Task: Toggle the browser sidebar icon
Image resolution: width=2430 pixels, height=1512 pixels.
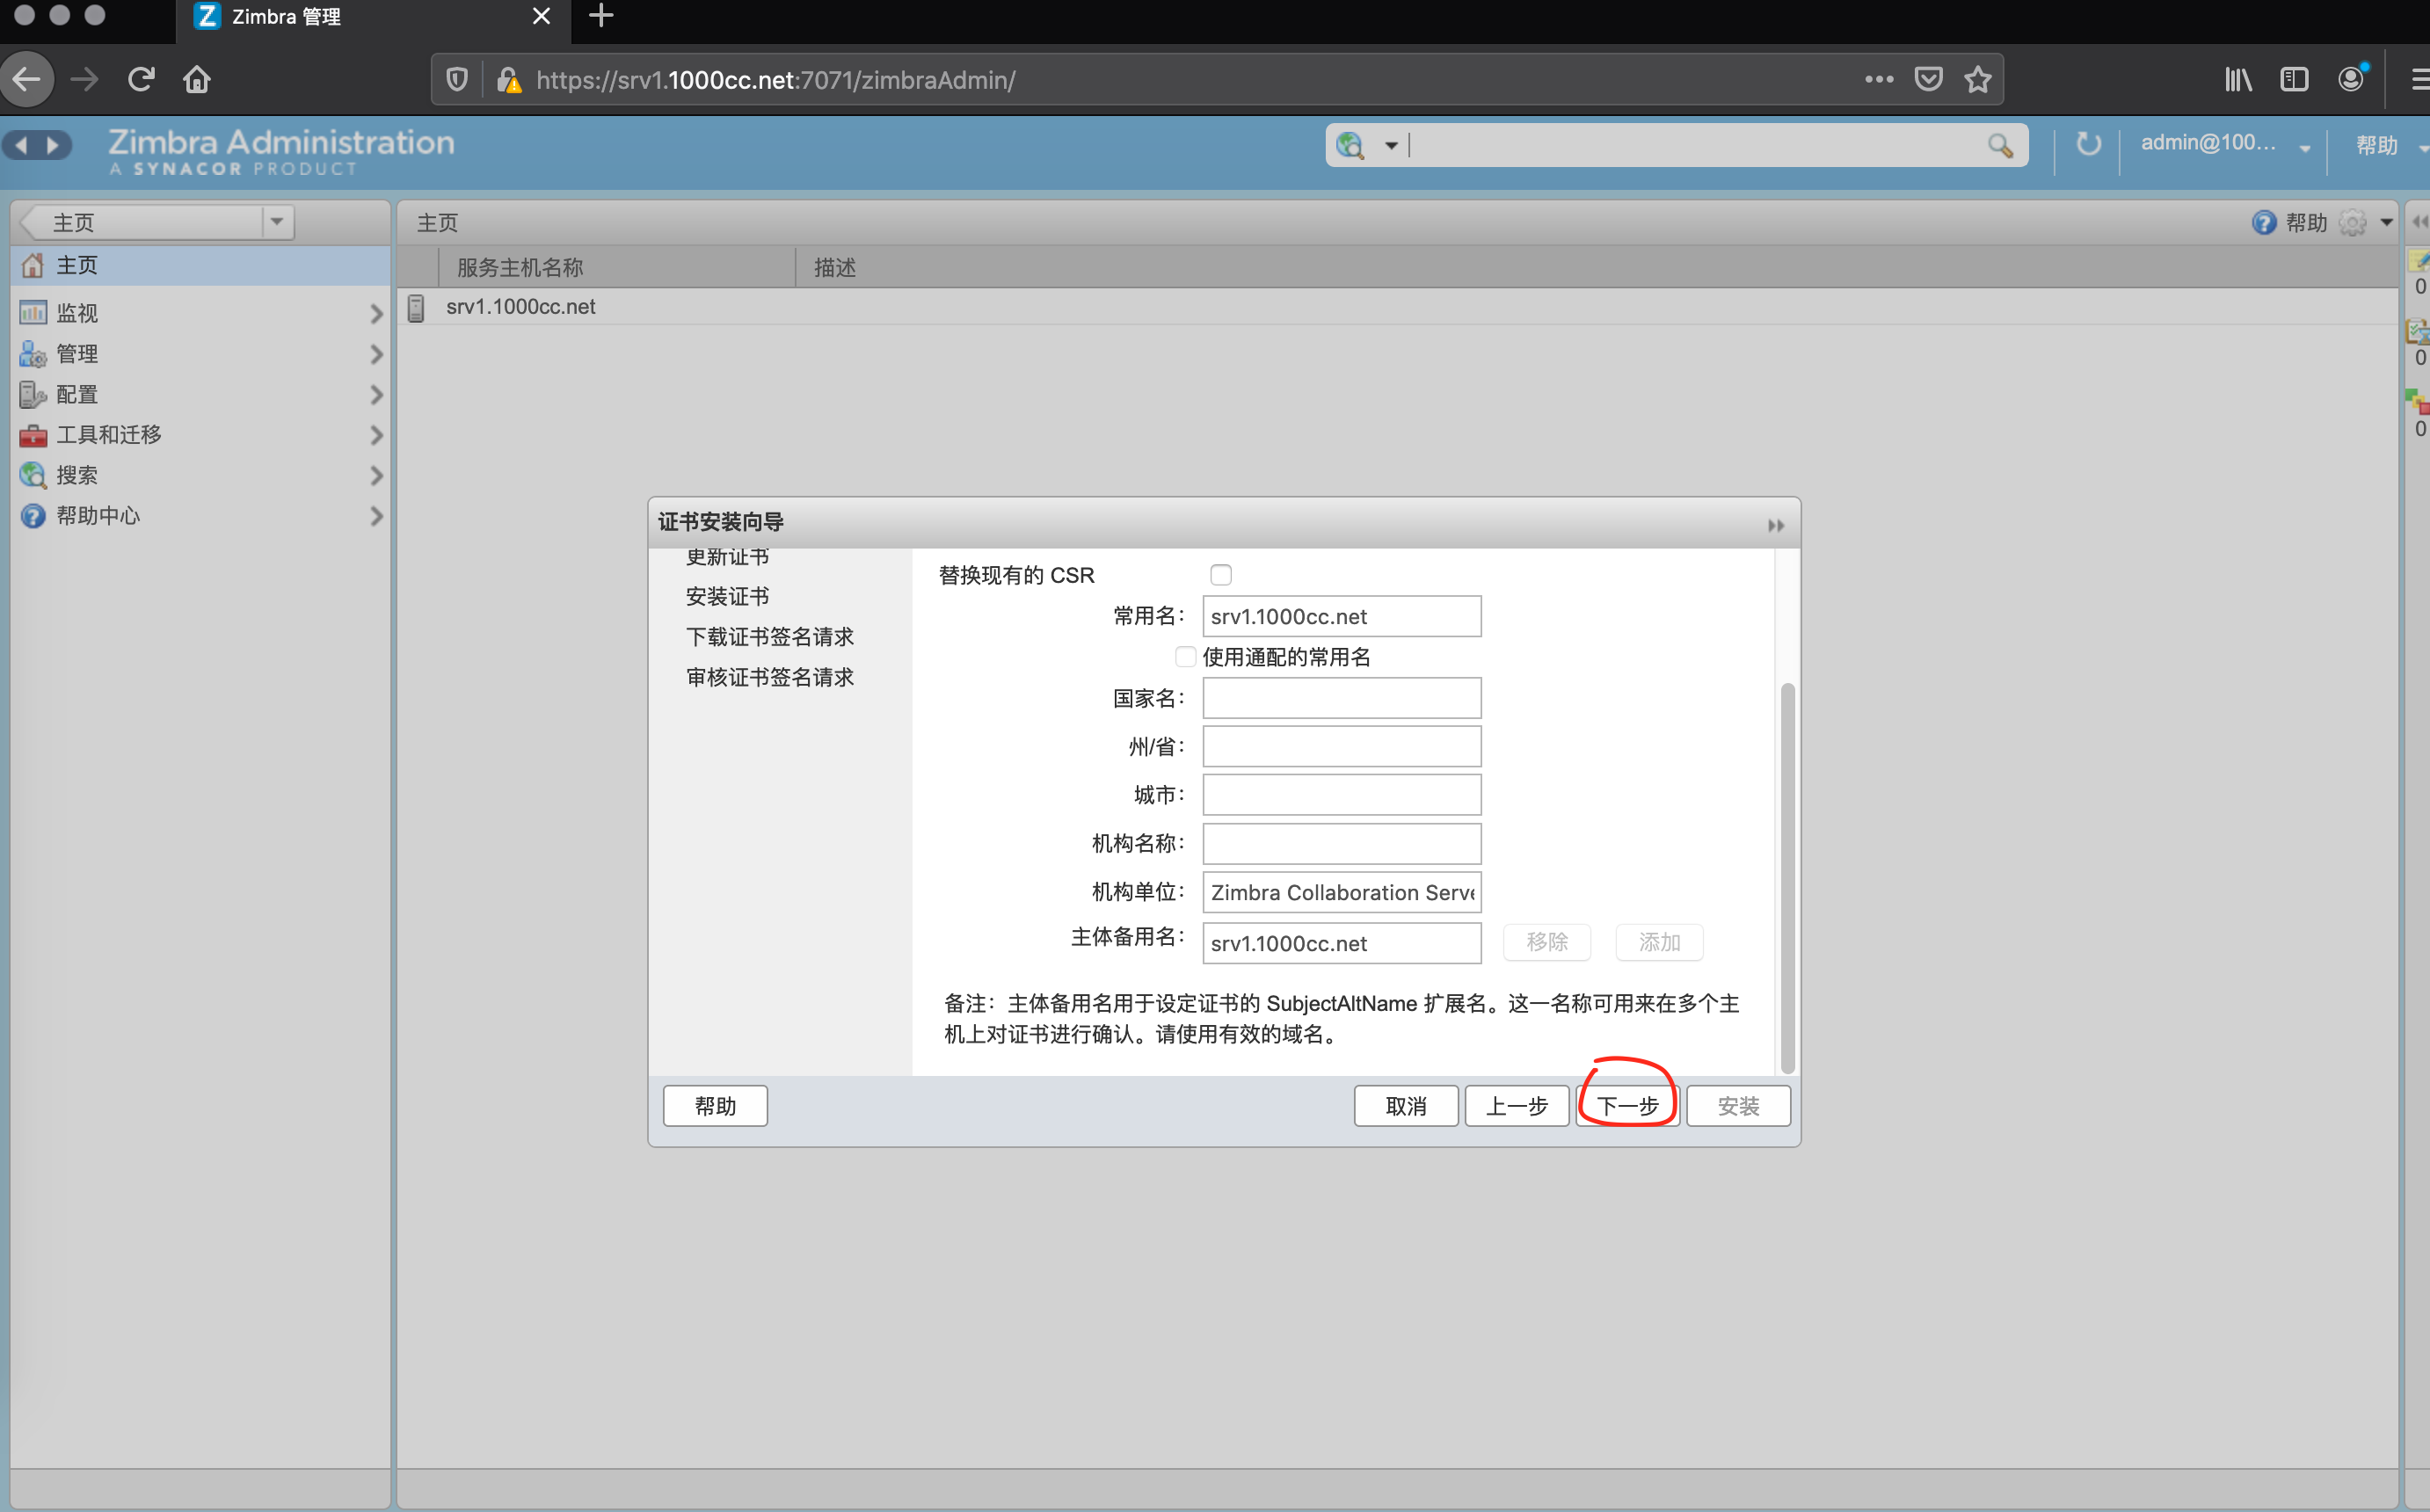Action: (2294, 79)
